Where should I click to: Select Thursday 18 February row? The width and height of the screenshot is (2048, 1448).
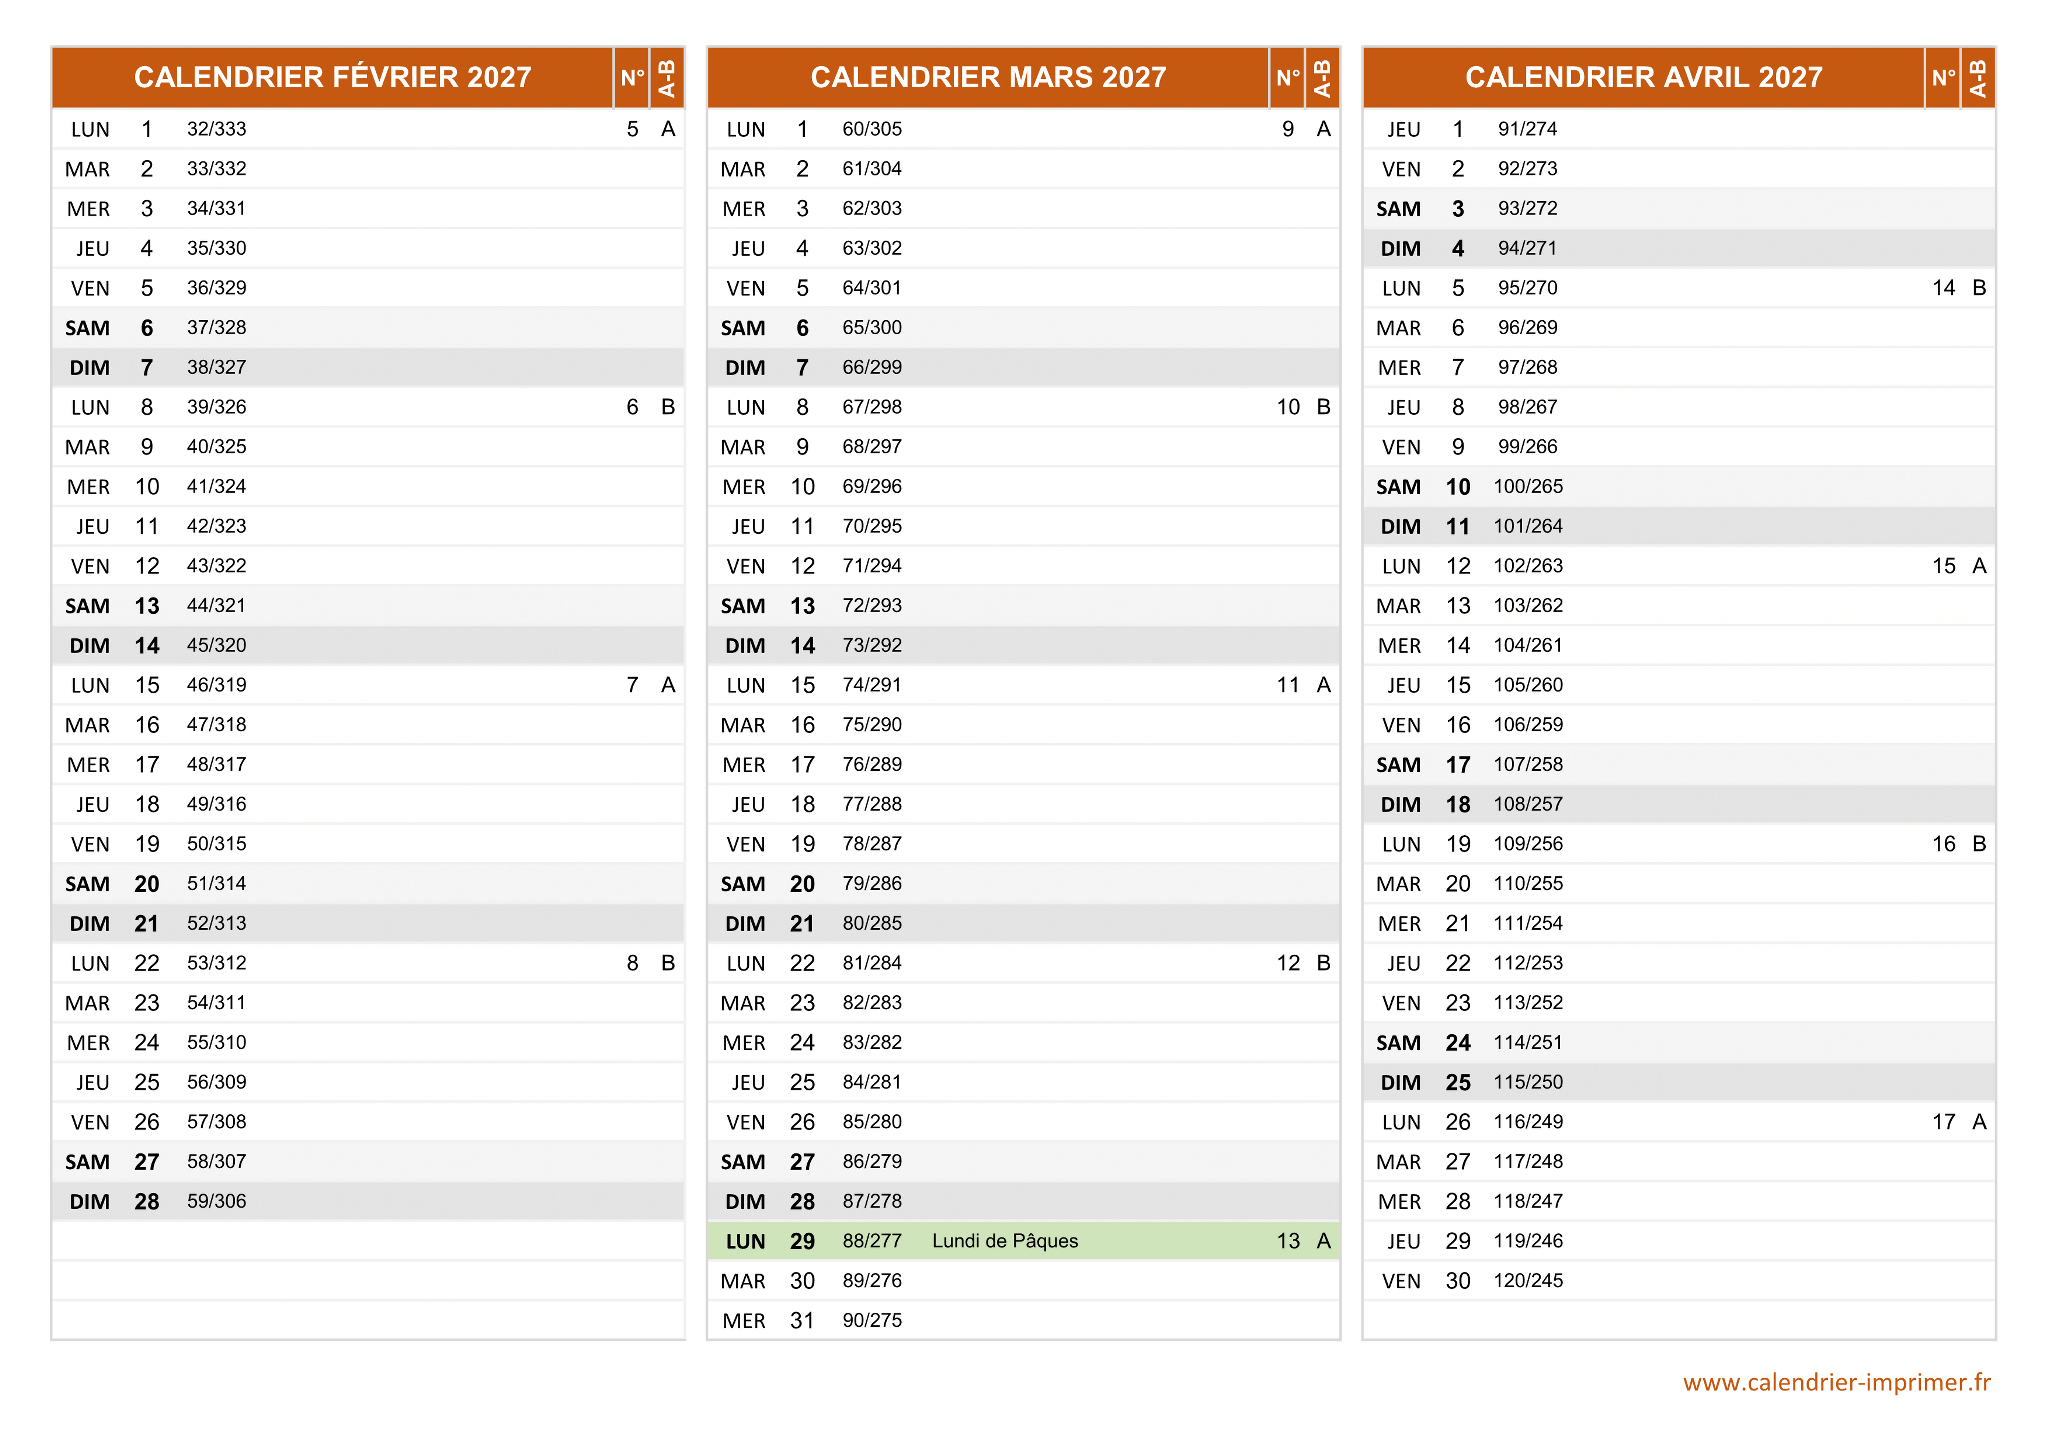coord(368,804)
